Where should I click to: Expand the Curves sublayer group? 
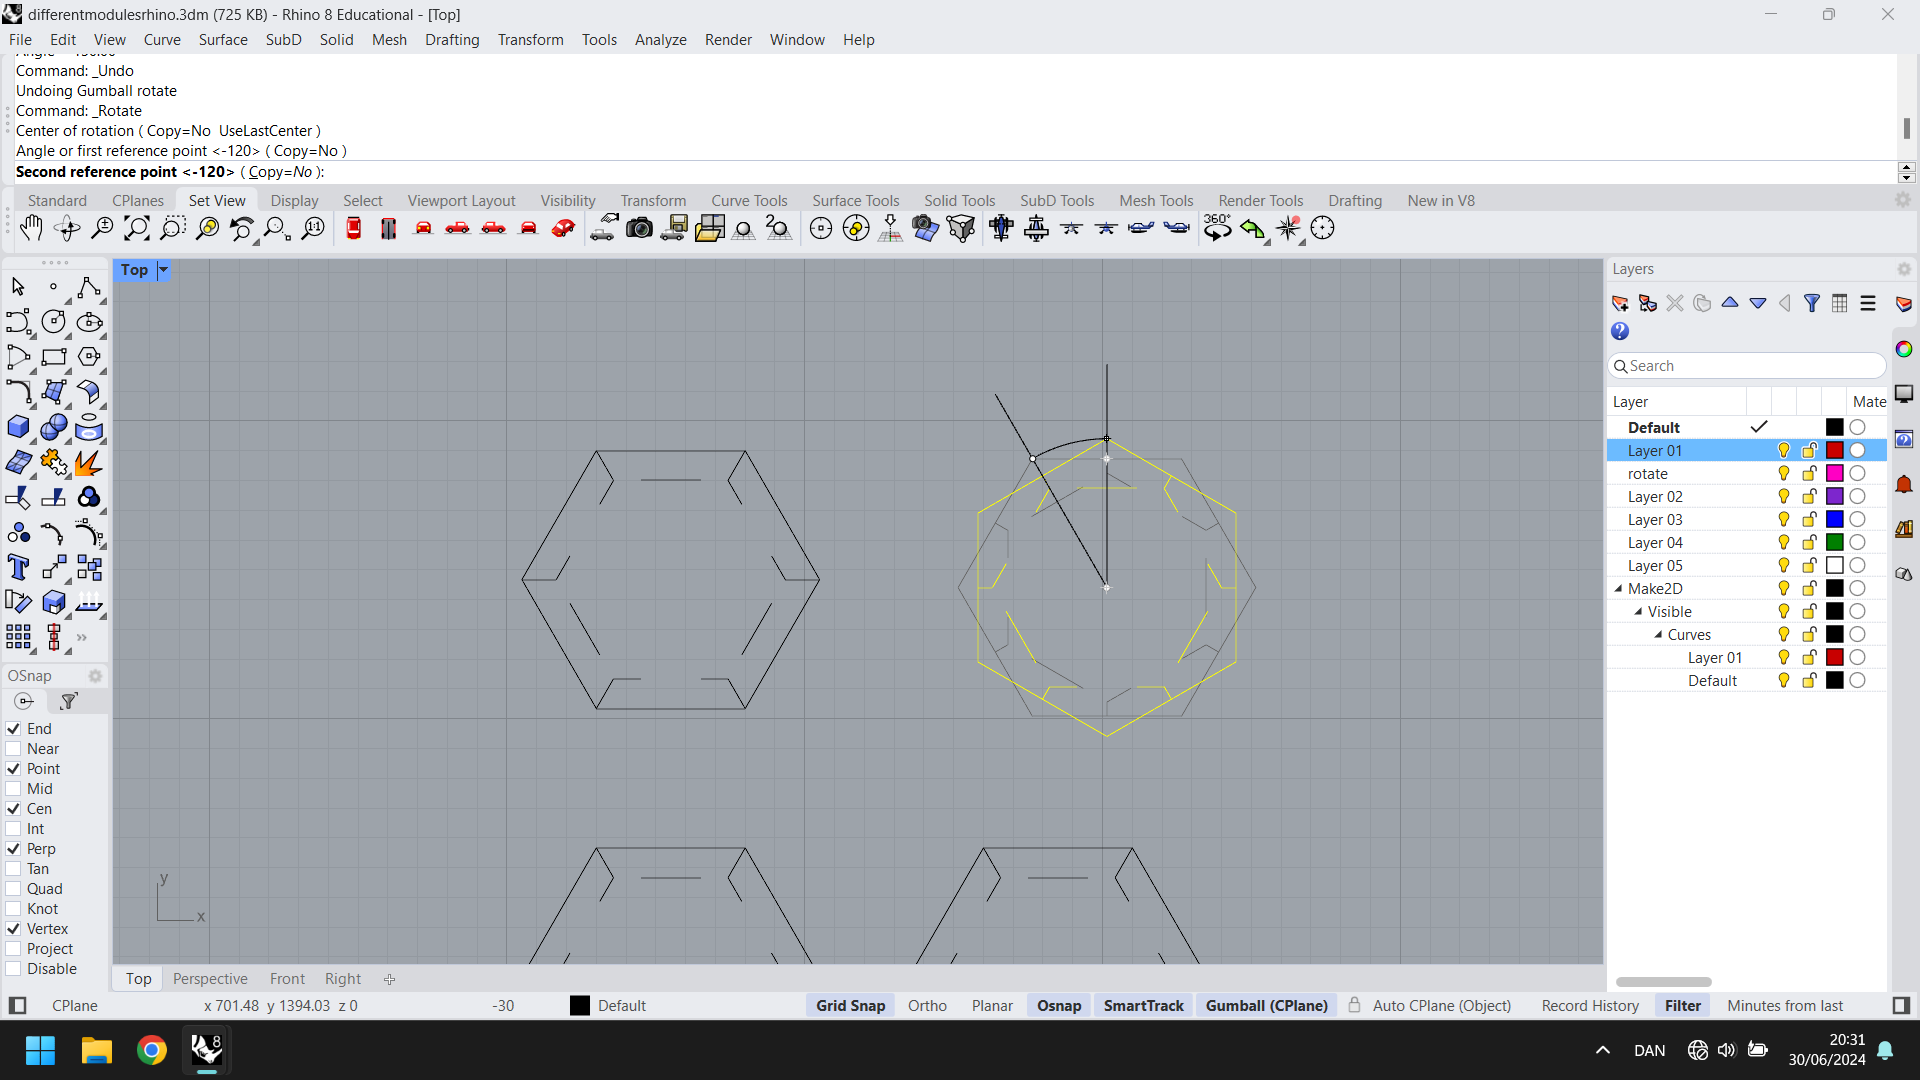(x=1658, y=634)
